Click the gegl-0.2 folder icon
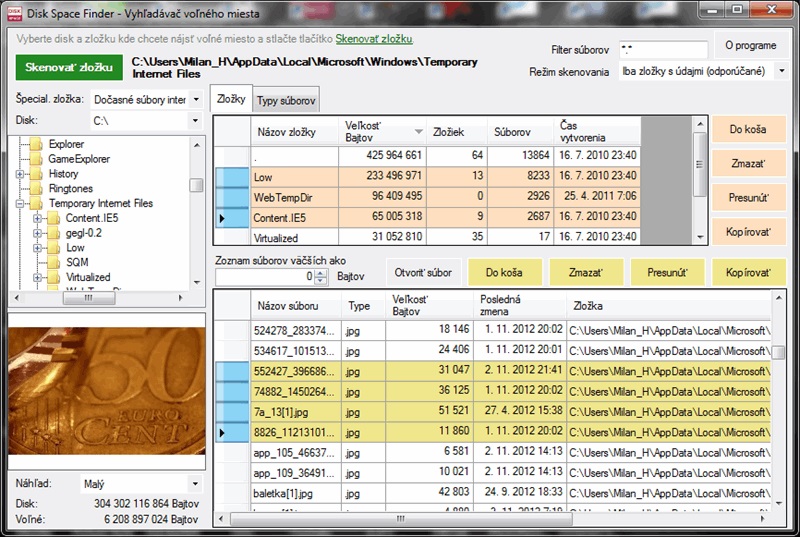Viewport: 800px width, 537px height. pos(53,233)
